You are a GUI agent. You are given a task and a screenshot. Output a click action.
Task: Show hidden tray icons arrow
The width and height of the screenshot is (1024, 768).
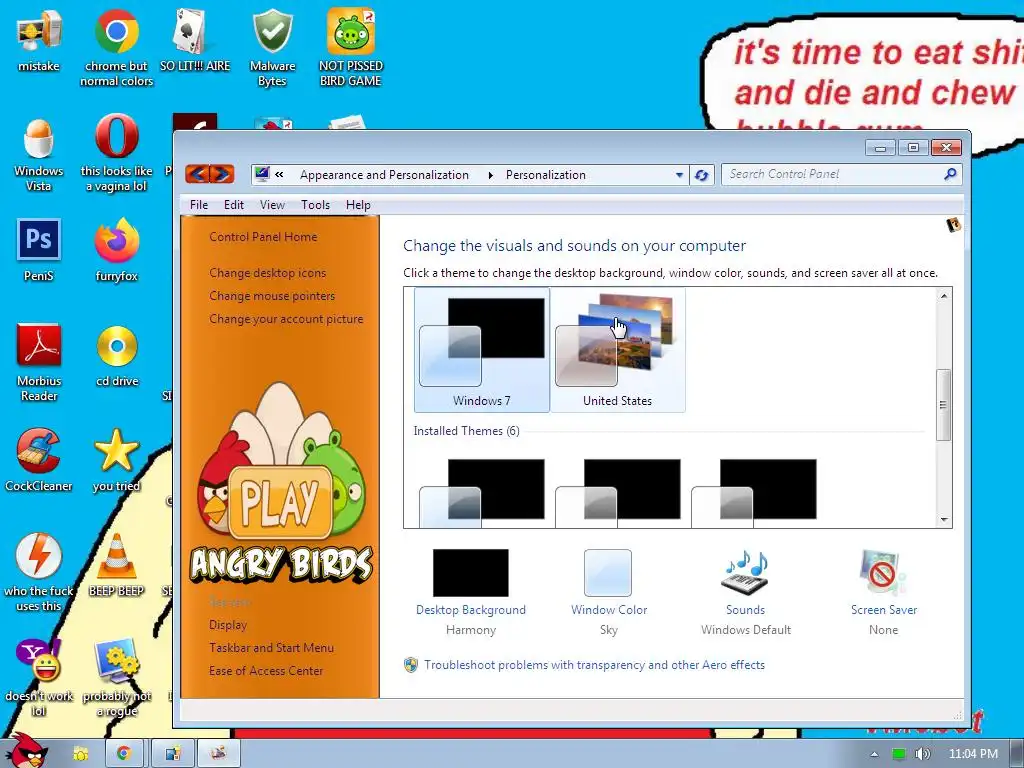tap(874, 754)
